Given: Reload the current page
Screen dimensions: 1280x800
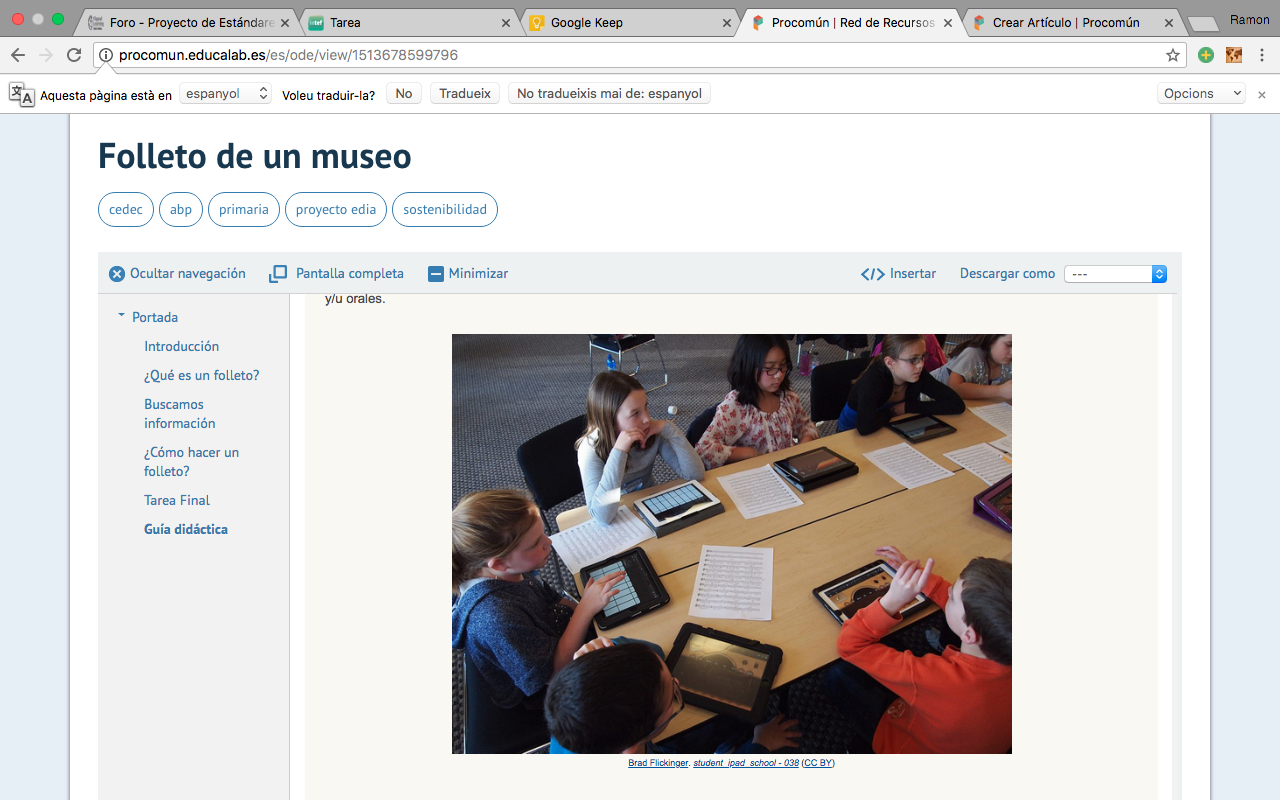Looking at the screenshot, I should point(73,56).
